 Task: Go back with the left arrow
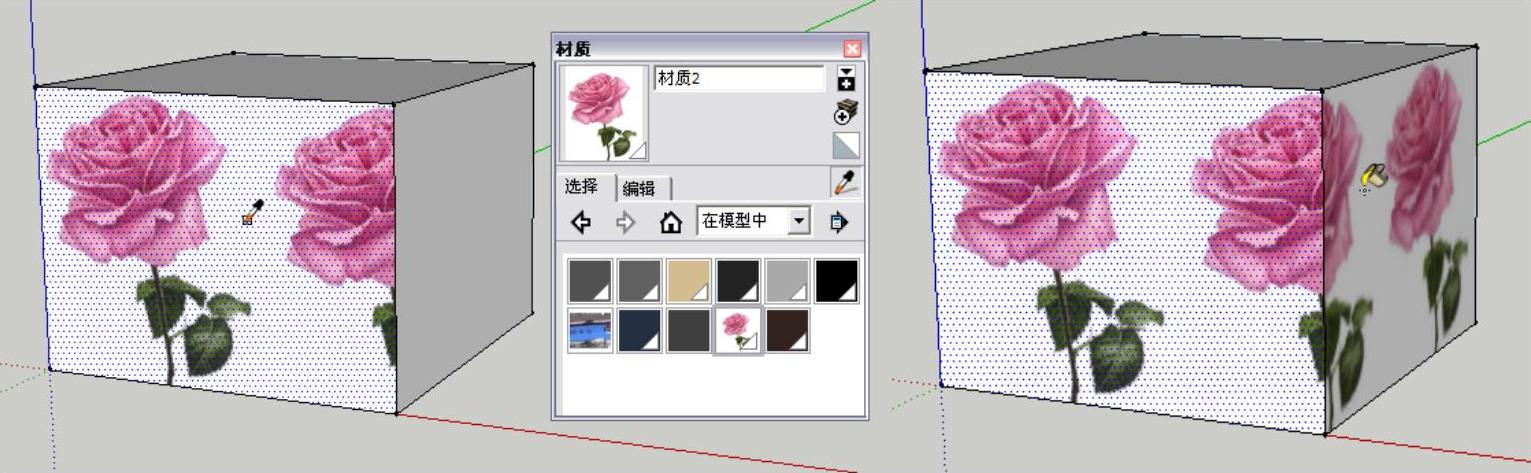point(581,222)
